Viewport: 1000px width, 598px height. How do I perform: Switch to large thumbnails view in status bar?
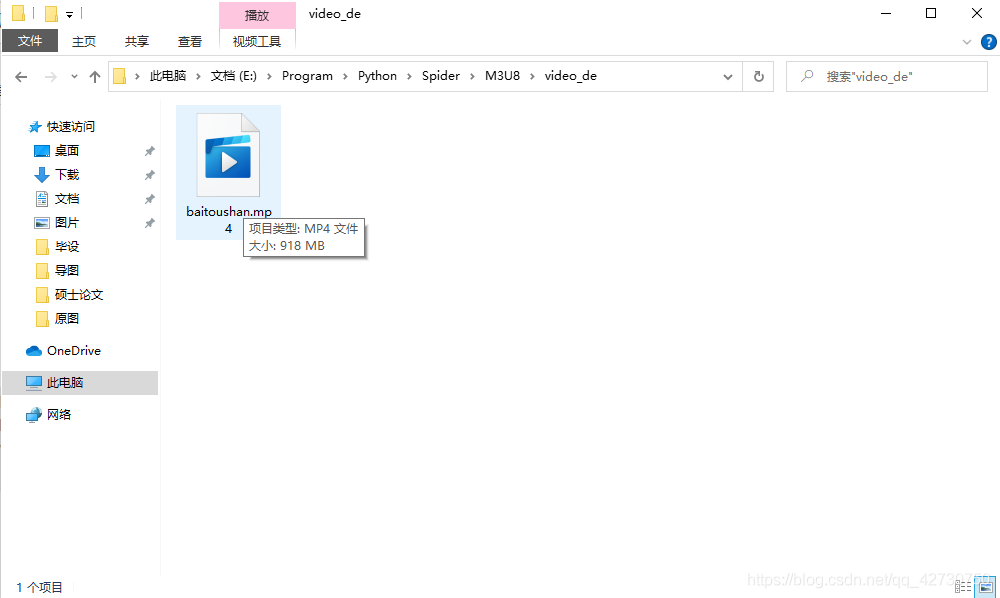(983, 587)
